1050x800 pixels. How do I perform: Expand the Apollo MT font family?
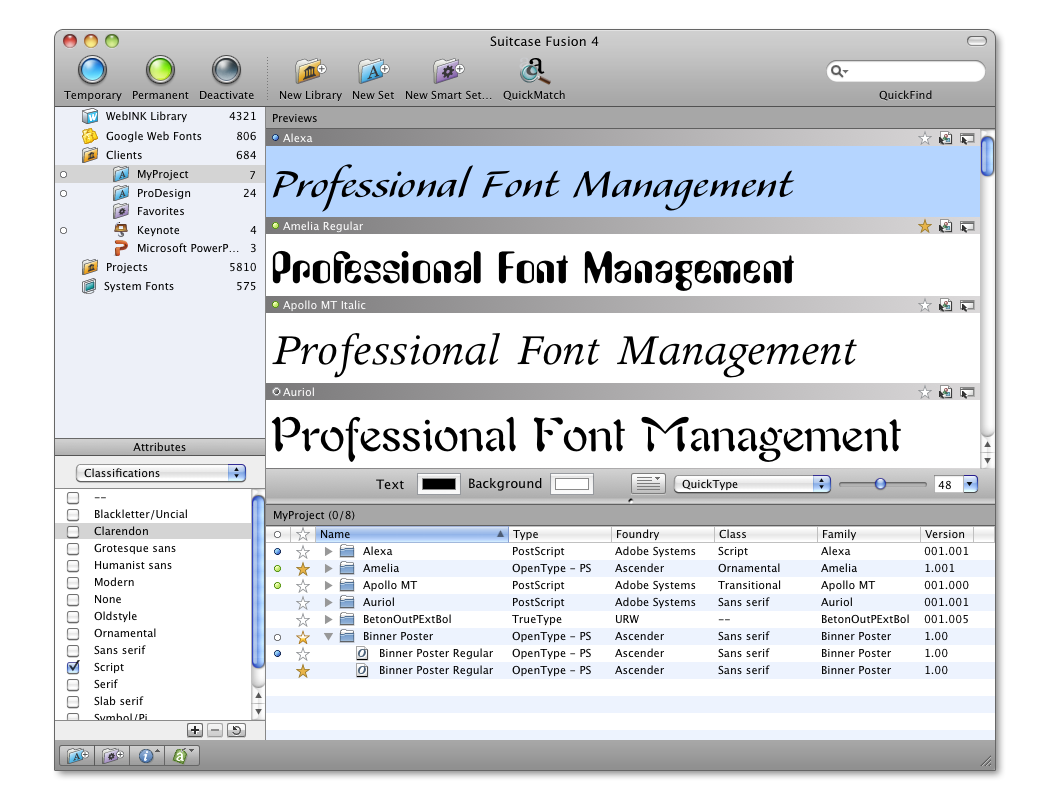point(328,585)
